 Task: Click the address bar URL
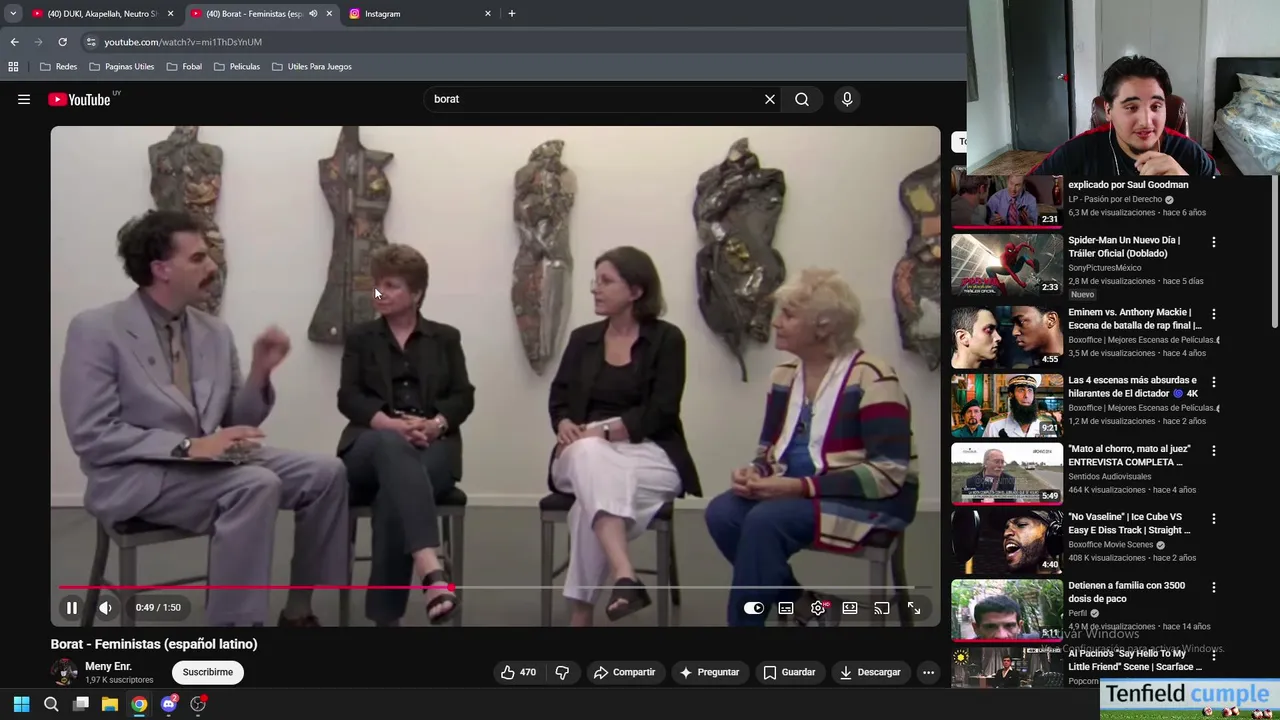[x=183, y=42]
